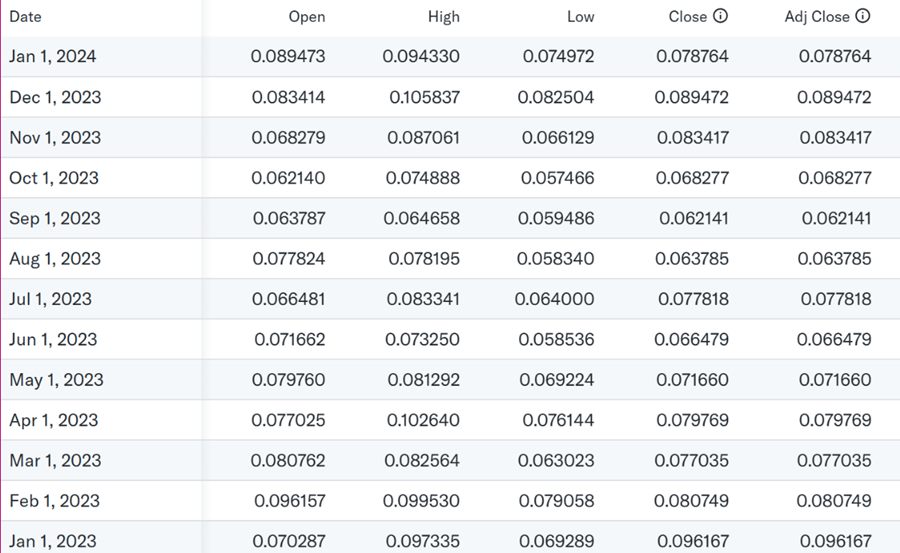
Task: Click Open value 0.096157
Action: pos(290,501)
